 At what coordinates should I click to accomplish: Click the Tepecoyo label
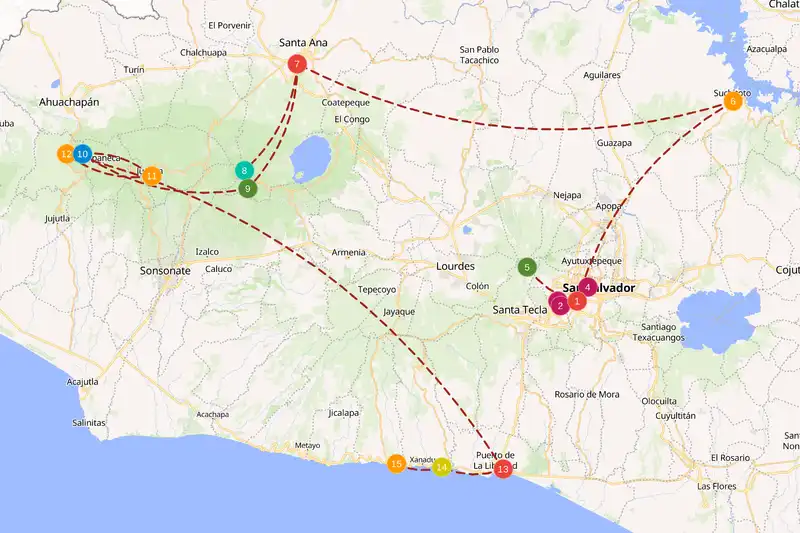377,290
